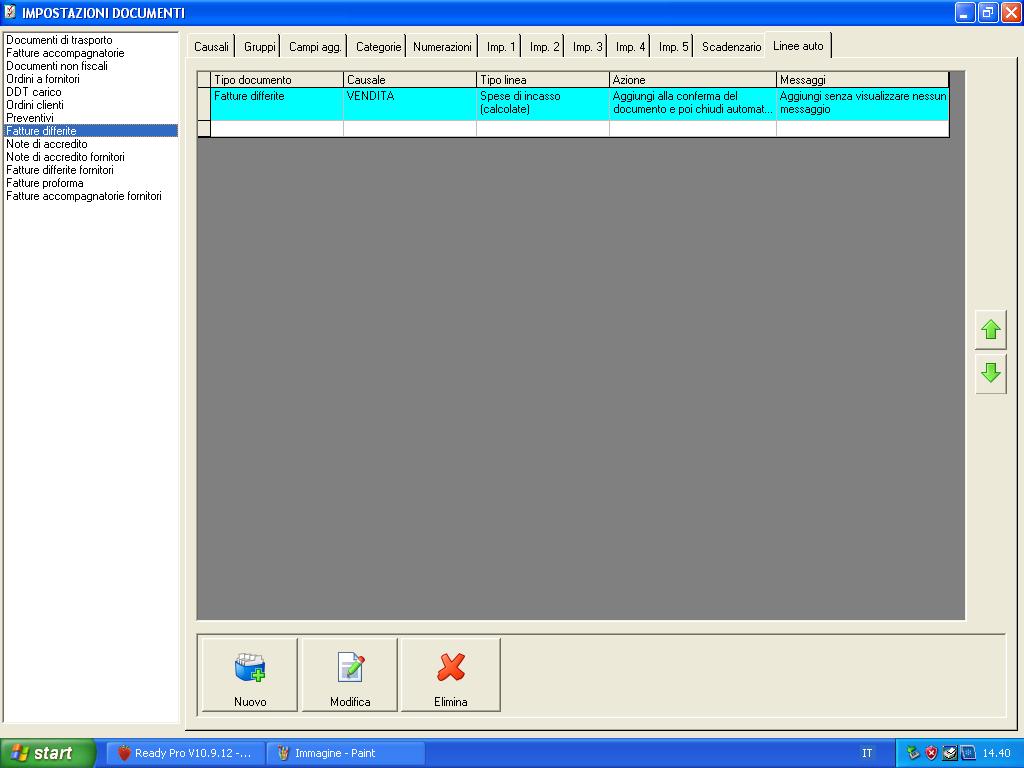Click the Messaggi column header
The width and height of the screenshot is (1024, 768).
tap(863, 80)
